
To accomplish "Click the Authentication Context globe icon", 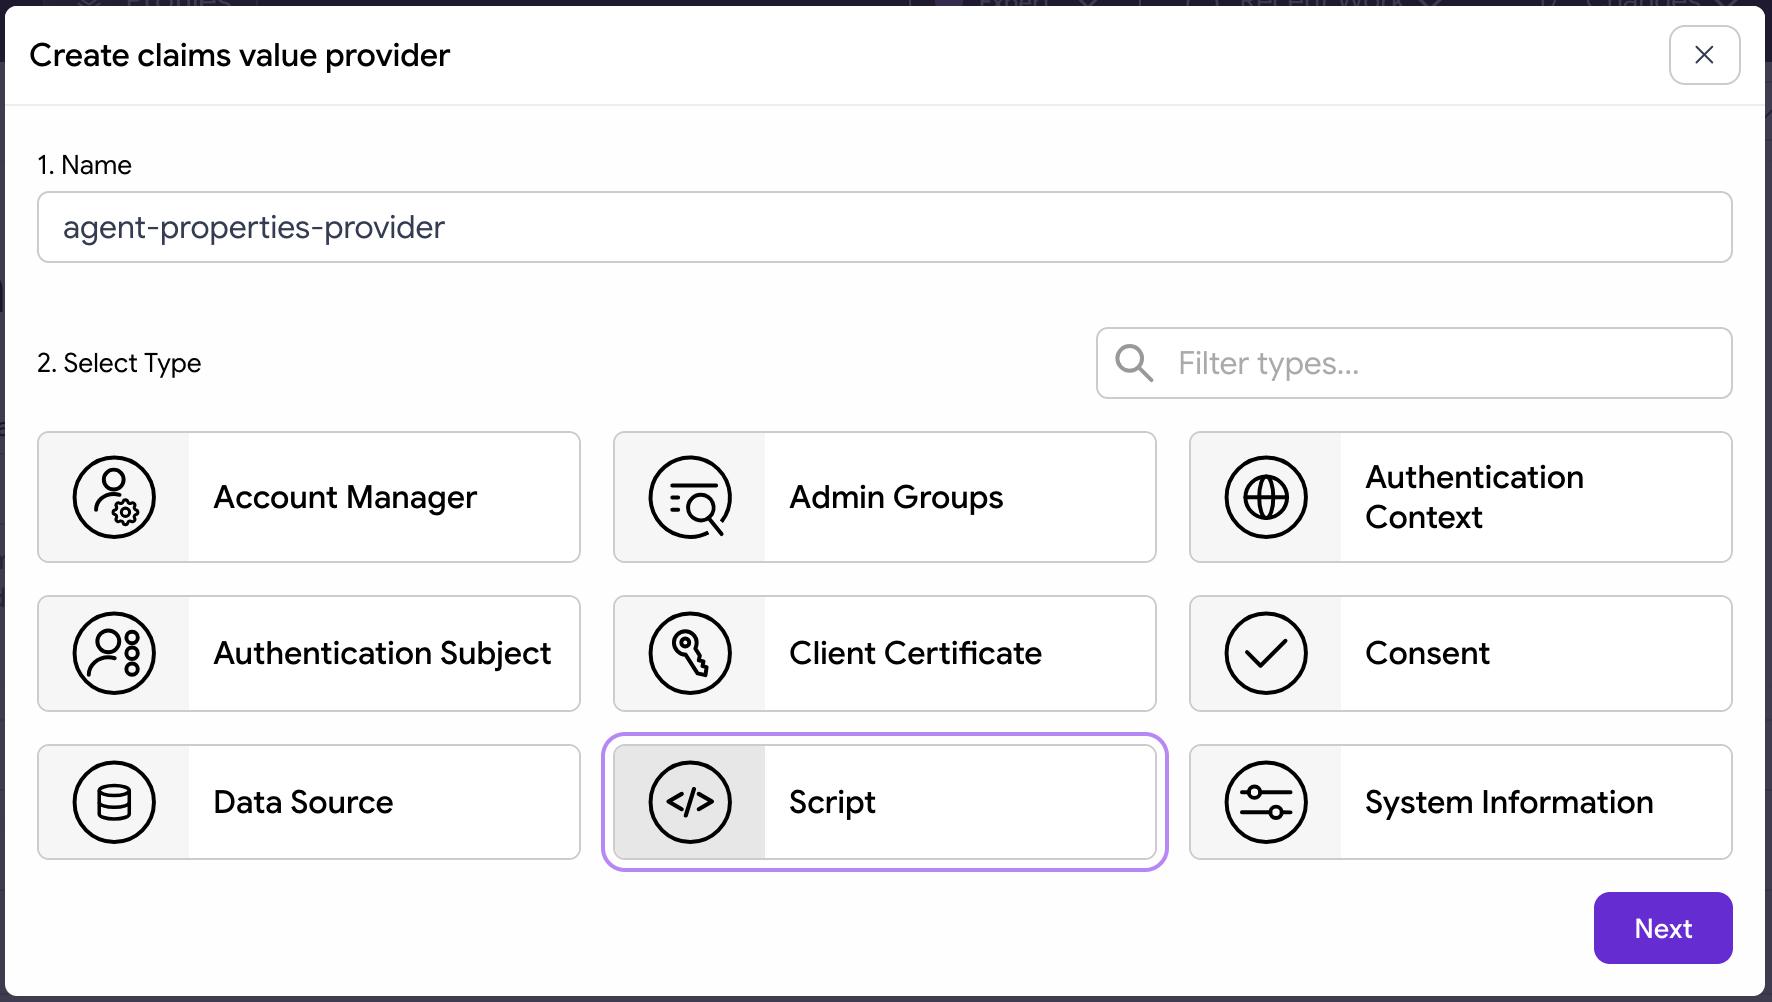I will 1266,497.
